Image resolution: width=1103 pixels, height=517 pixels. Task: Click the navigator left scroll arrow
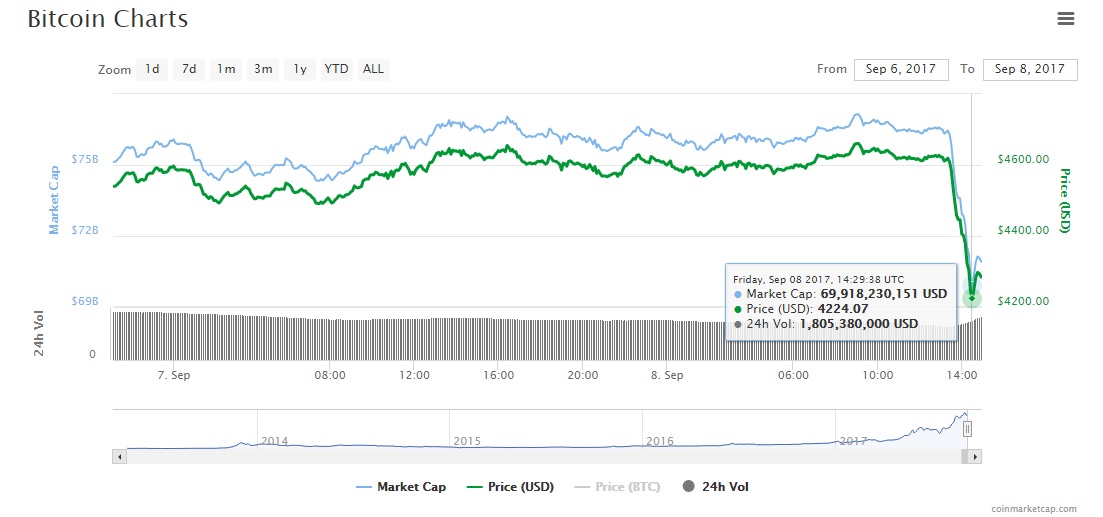tap(119, 457)
